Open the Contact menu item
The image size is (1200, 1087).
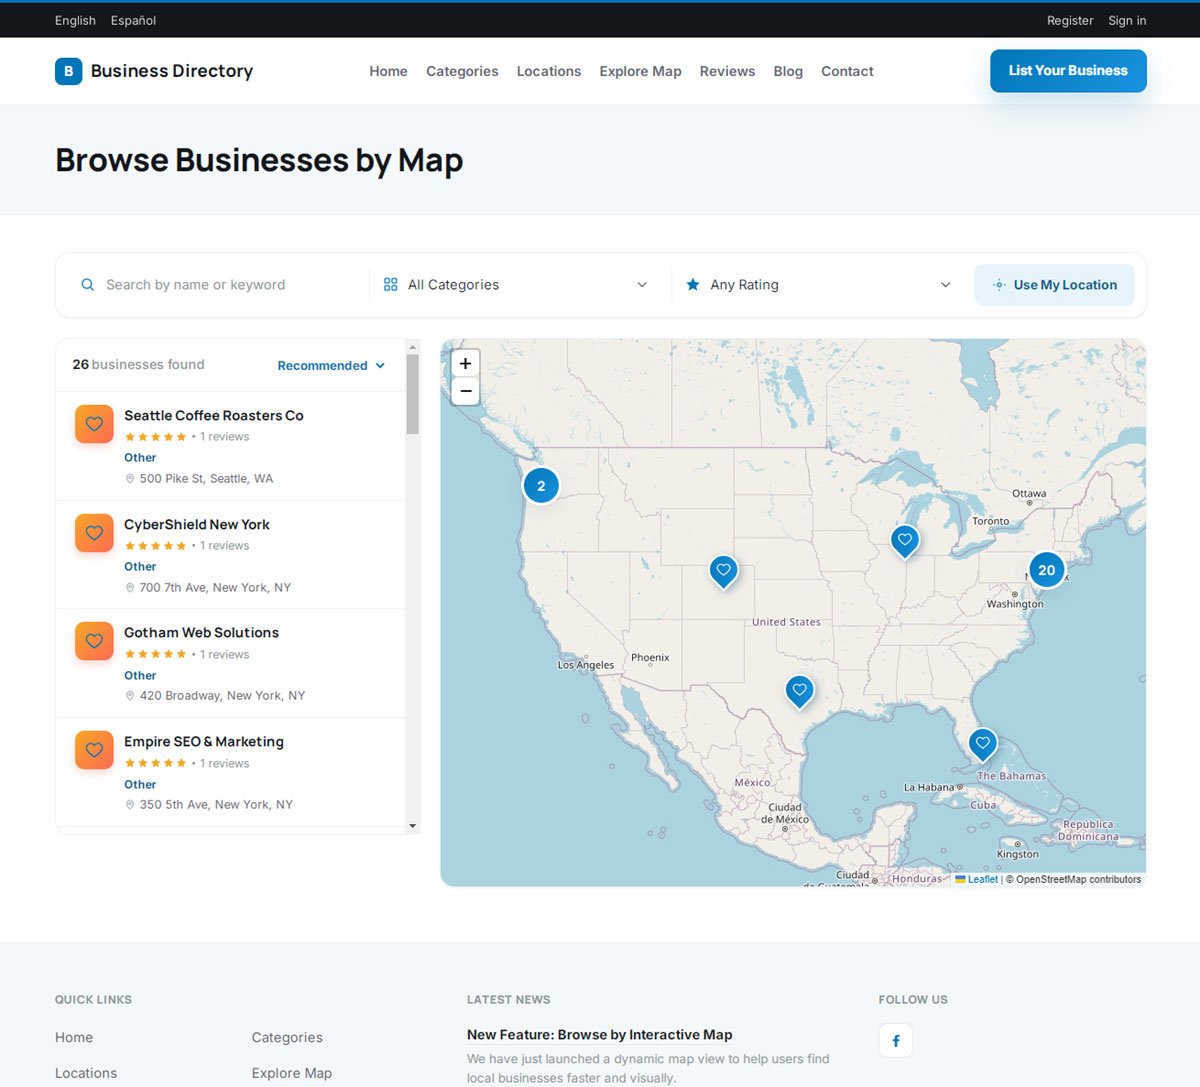coord(847,71)
